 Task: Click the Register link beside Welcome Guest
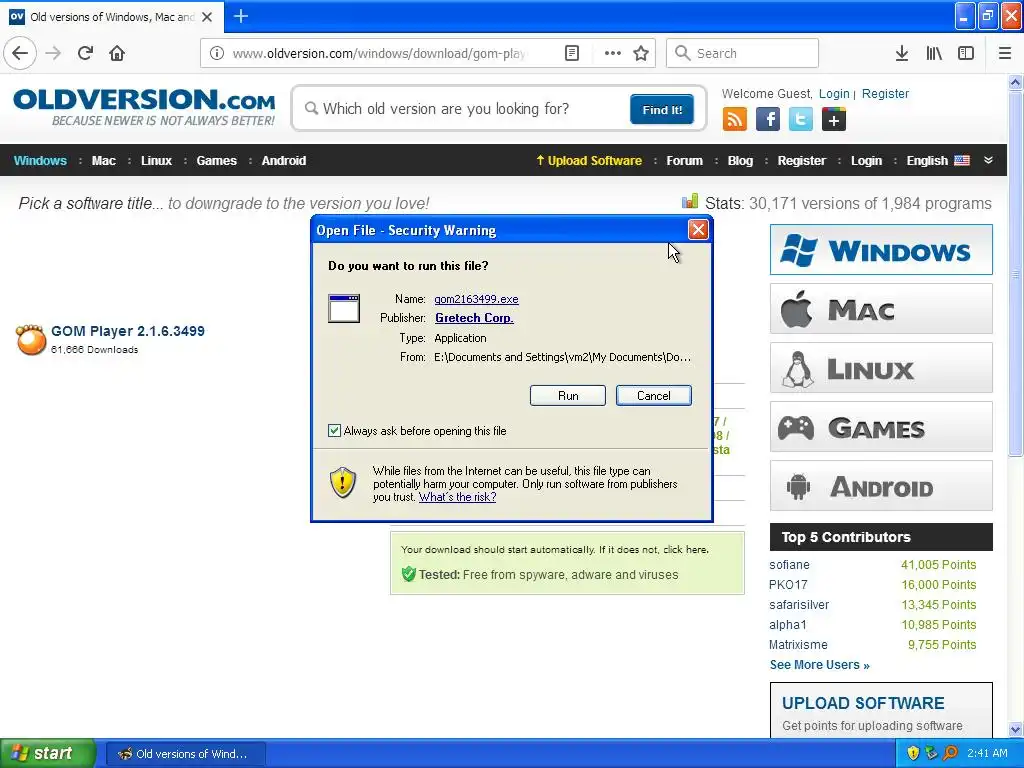coord(886,93)
